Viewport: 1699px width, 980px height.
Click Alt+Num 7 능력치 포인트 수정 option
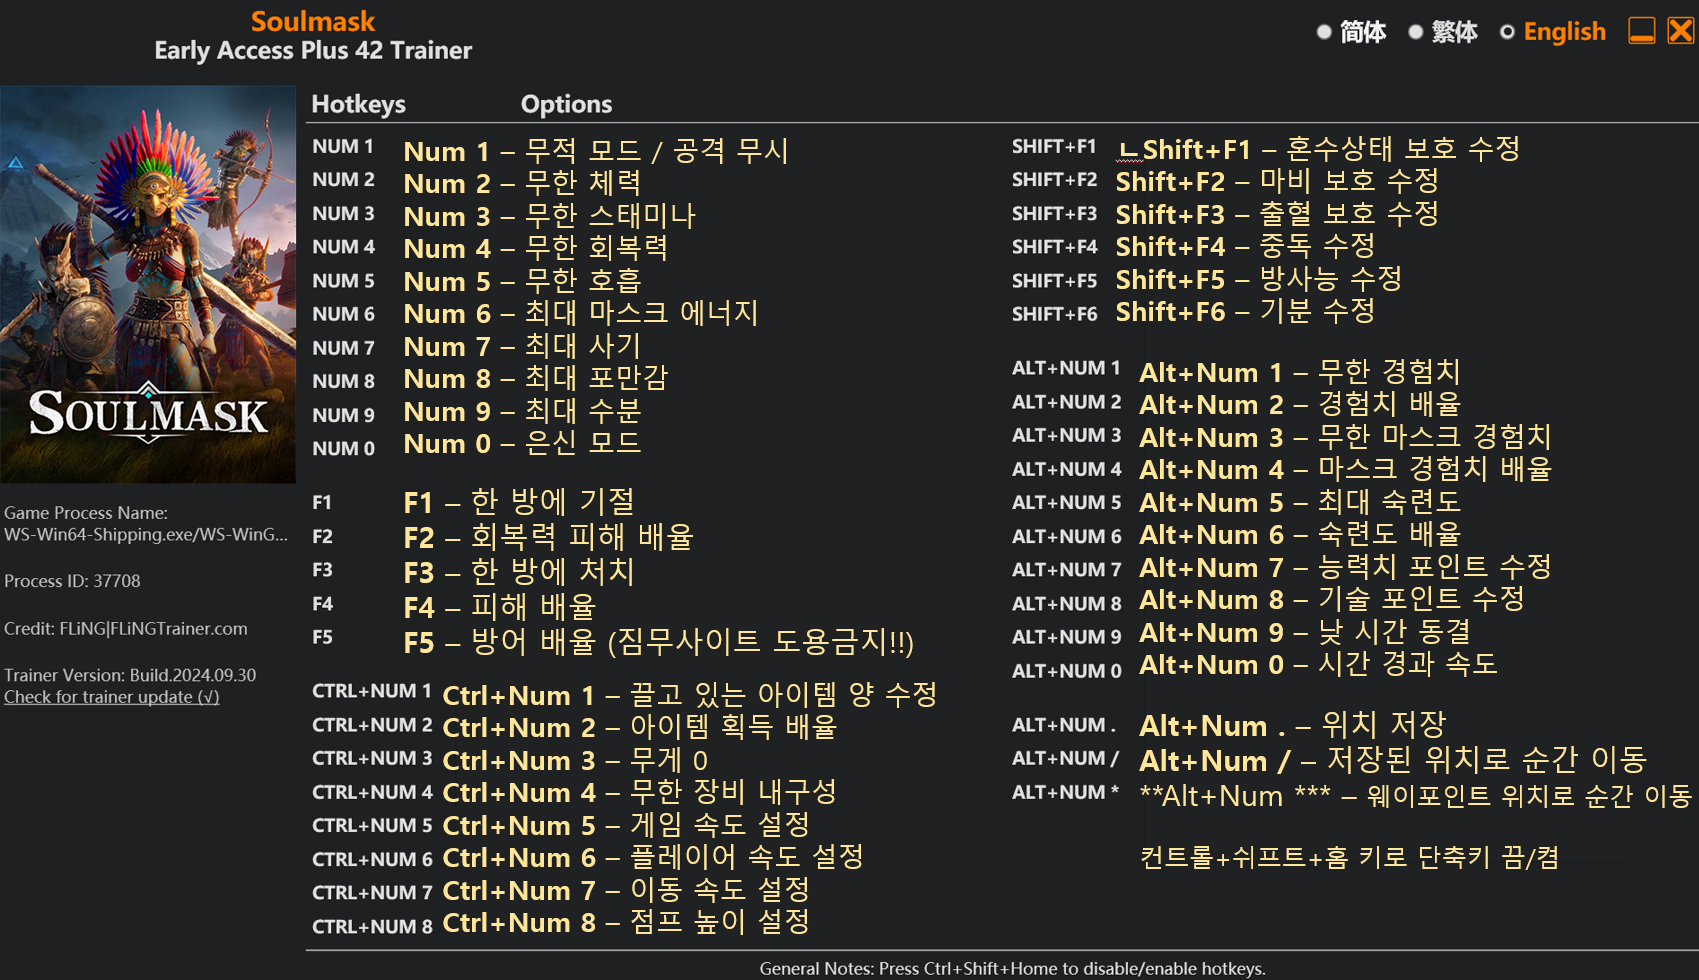point(1346,567)
